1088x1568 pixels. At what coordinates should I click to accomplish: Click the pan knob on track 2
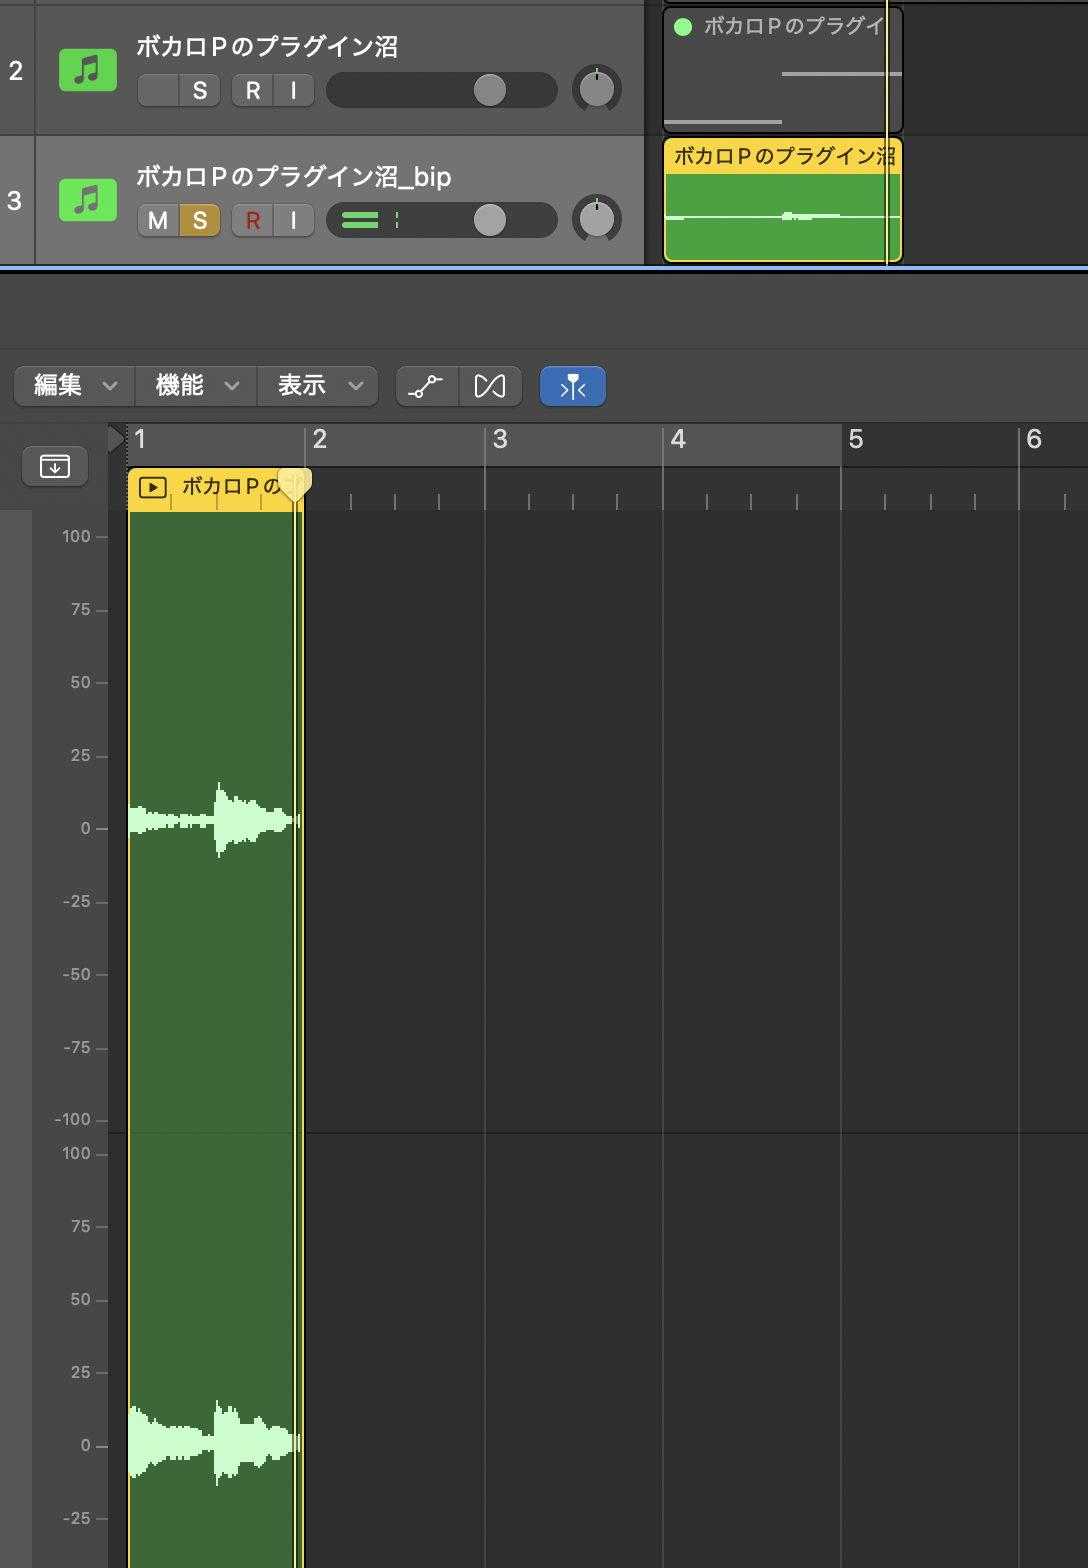(x=597, y=90)
